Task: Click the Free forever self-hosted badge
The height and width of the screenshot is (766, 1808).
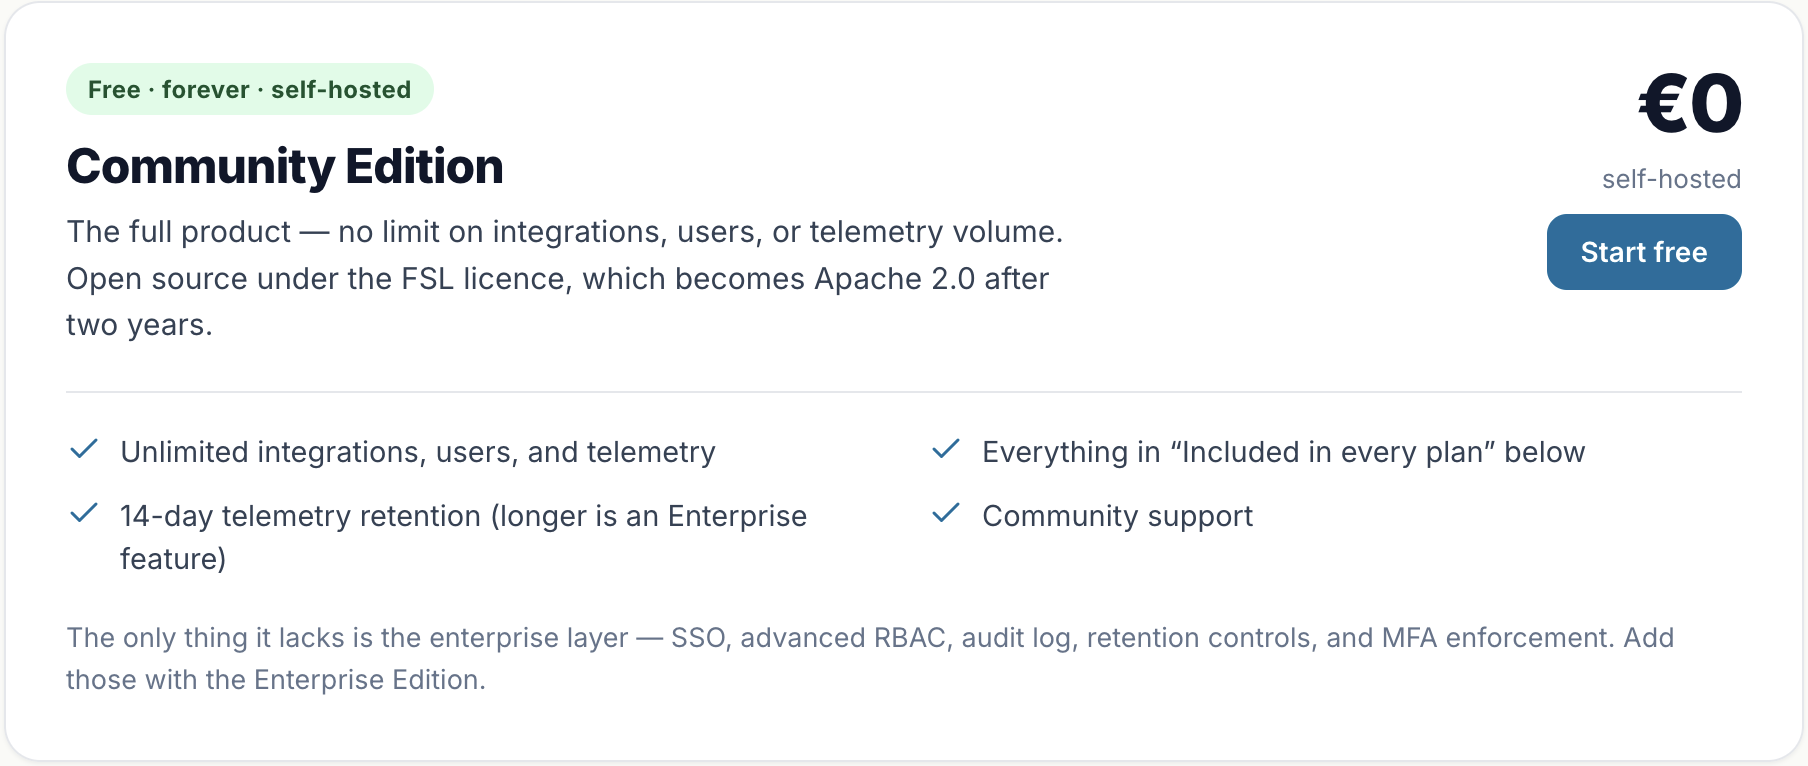Action: coord(250,89)
